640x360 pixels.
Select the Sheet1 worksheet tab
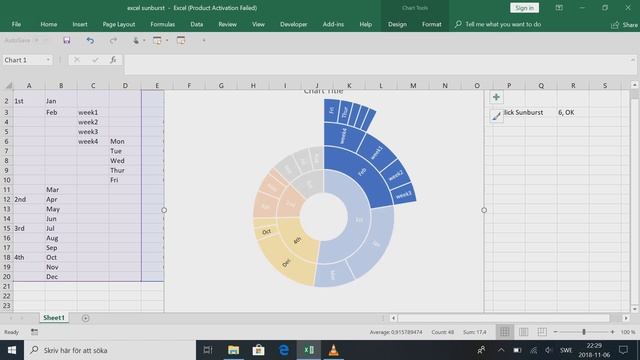tap(54, 318)
